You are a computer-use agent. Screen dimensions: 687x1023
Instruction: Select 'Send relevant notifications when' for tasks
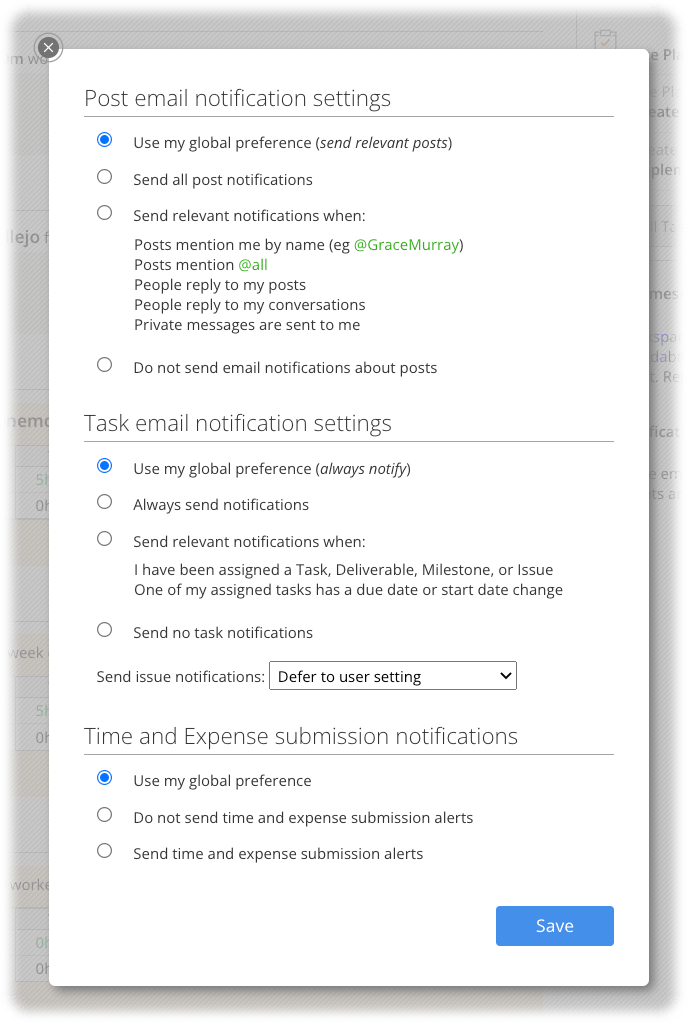pos(104,538)
